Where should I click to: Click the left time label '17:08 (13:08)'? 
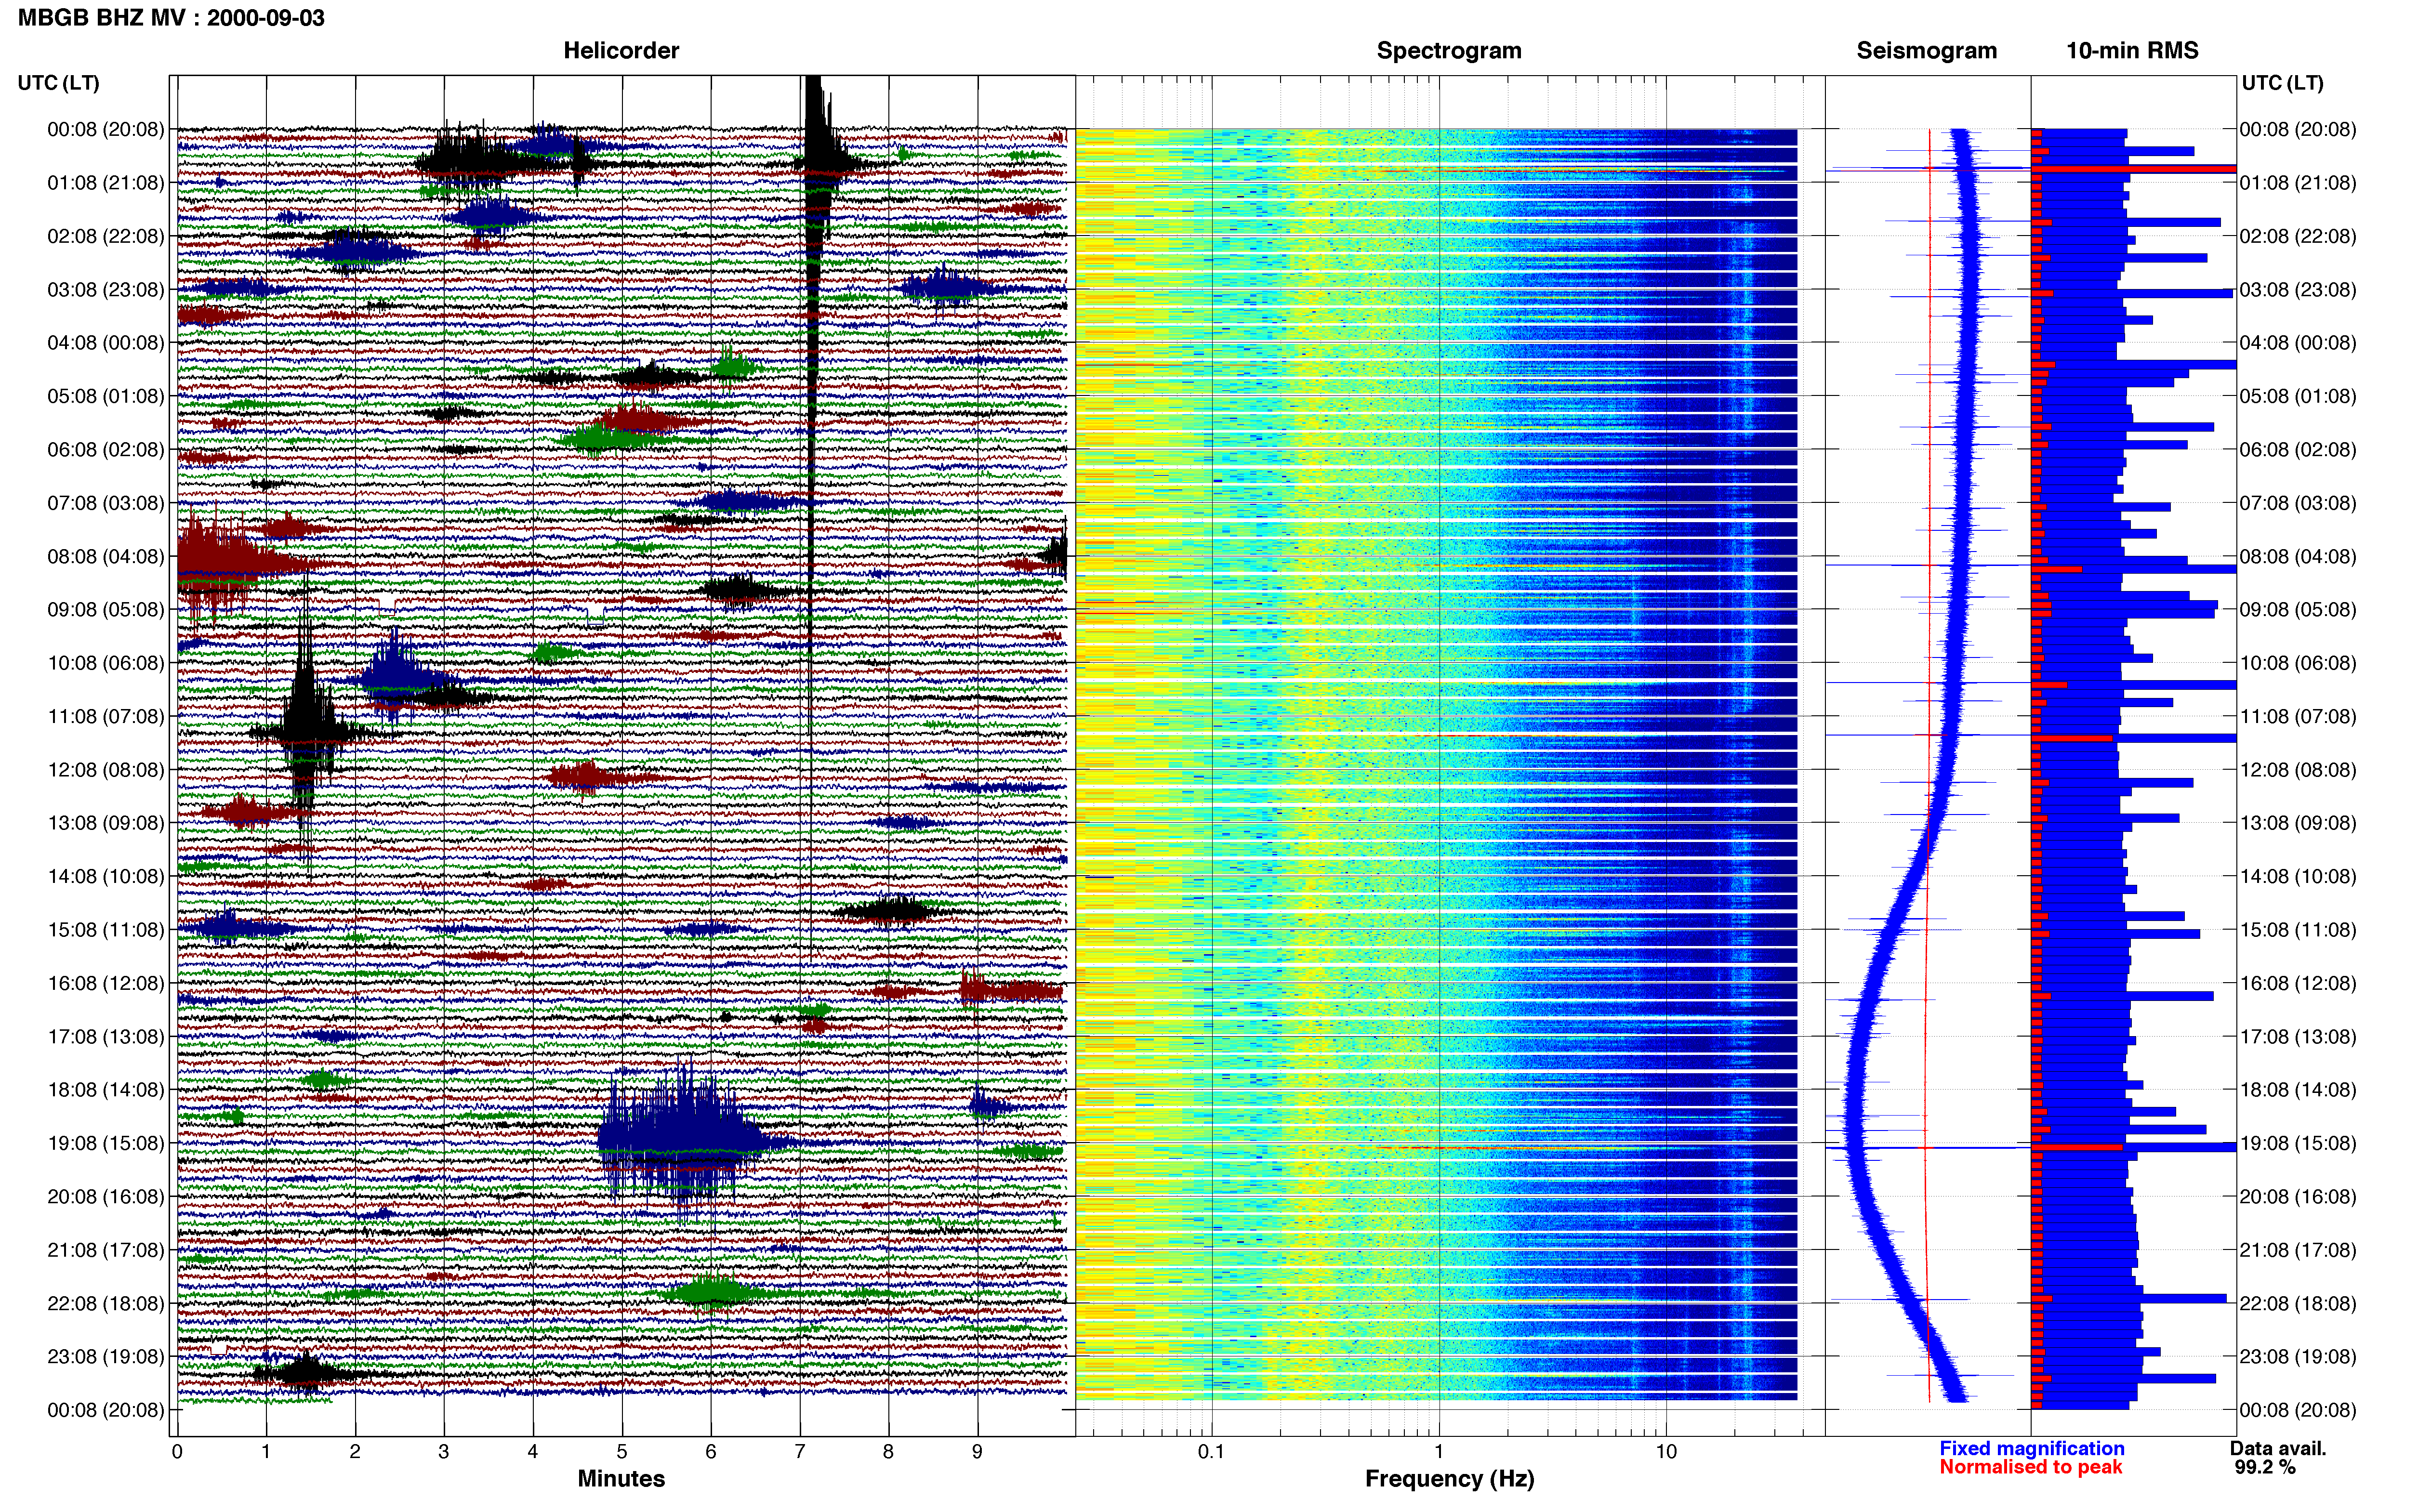[106, 1037]
